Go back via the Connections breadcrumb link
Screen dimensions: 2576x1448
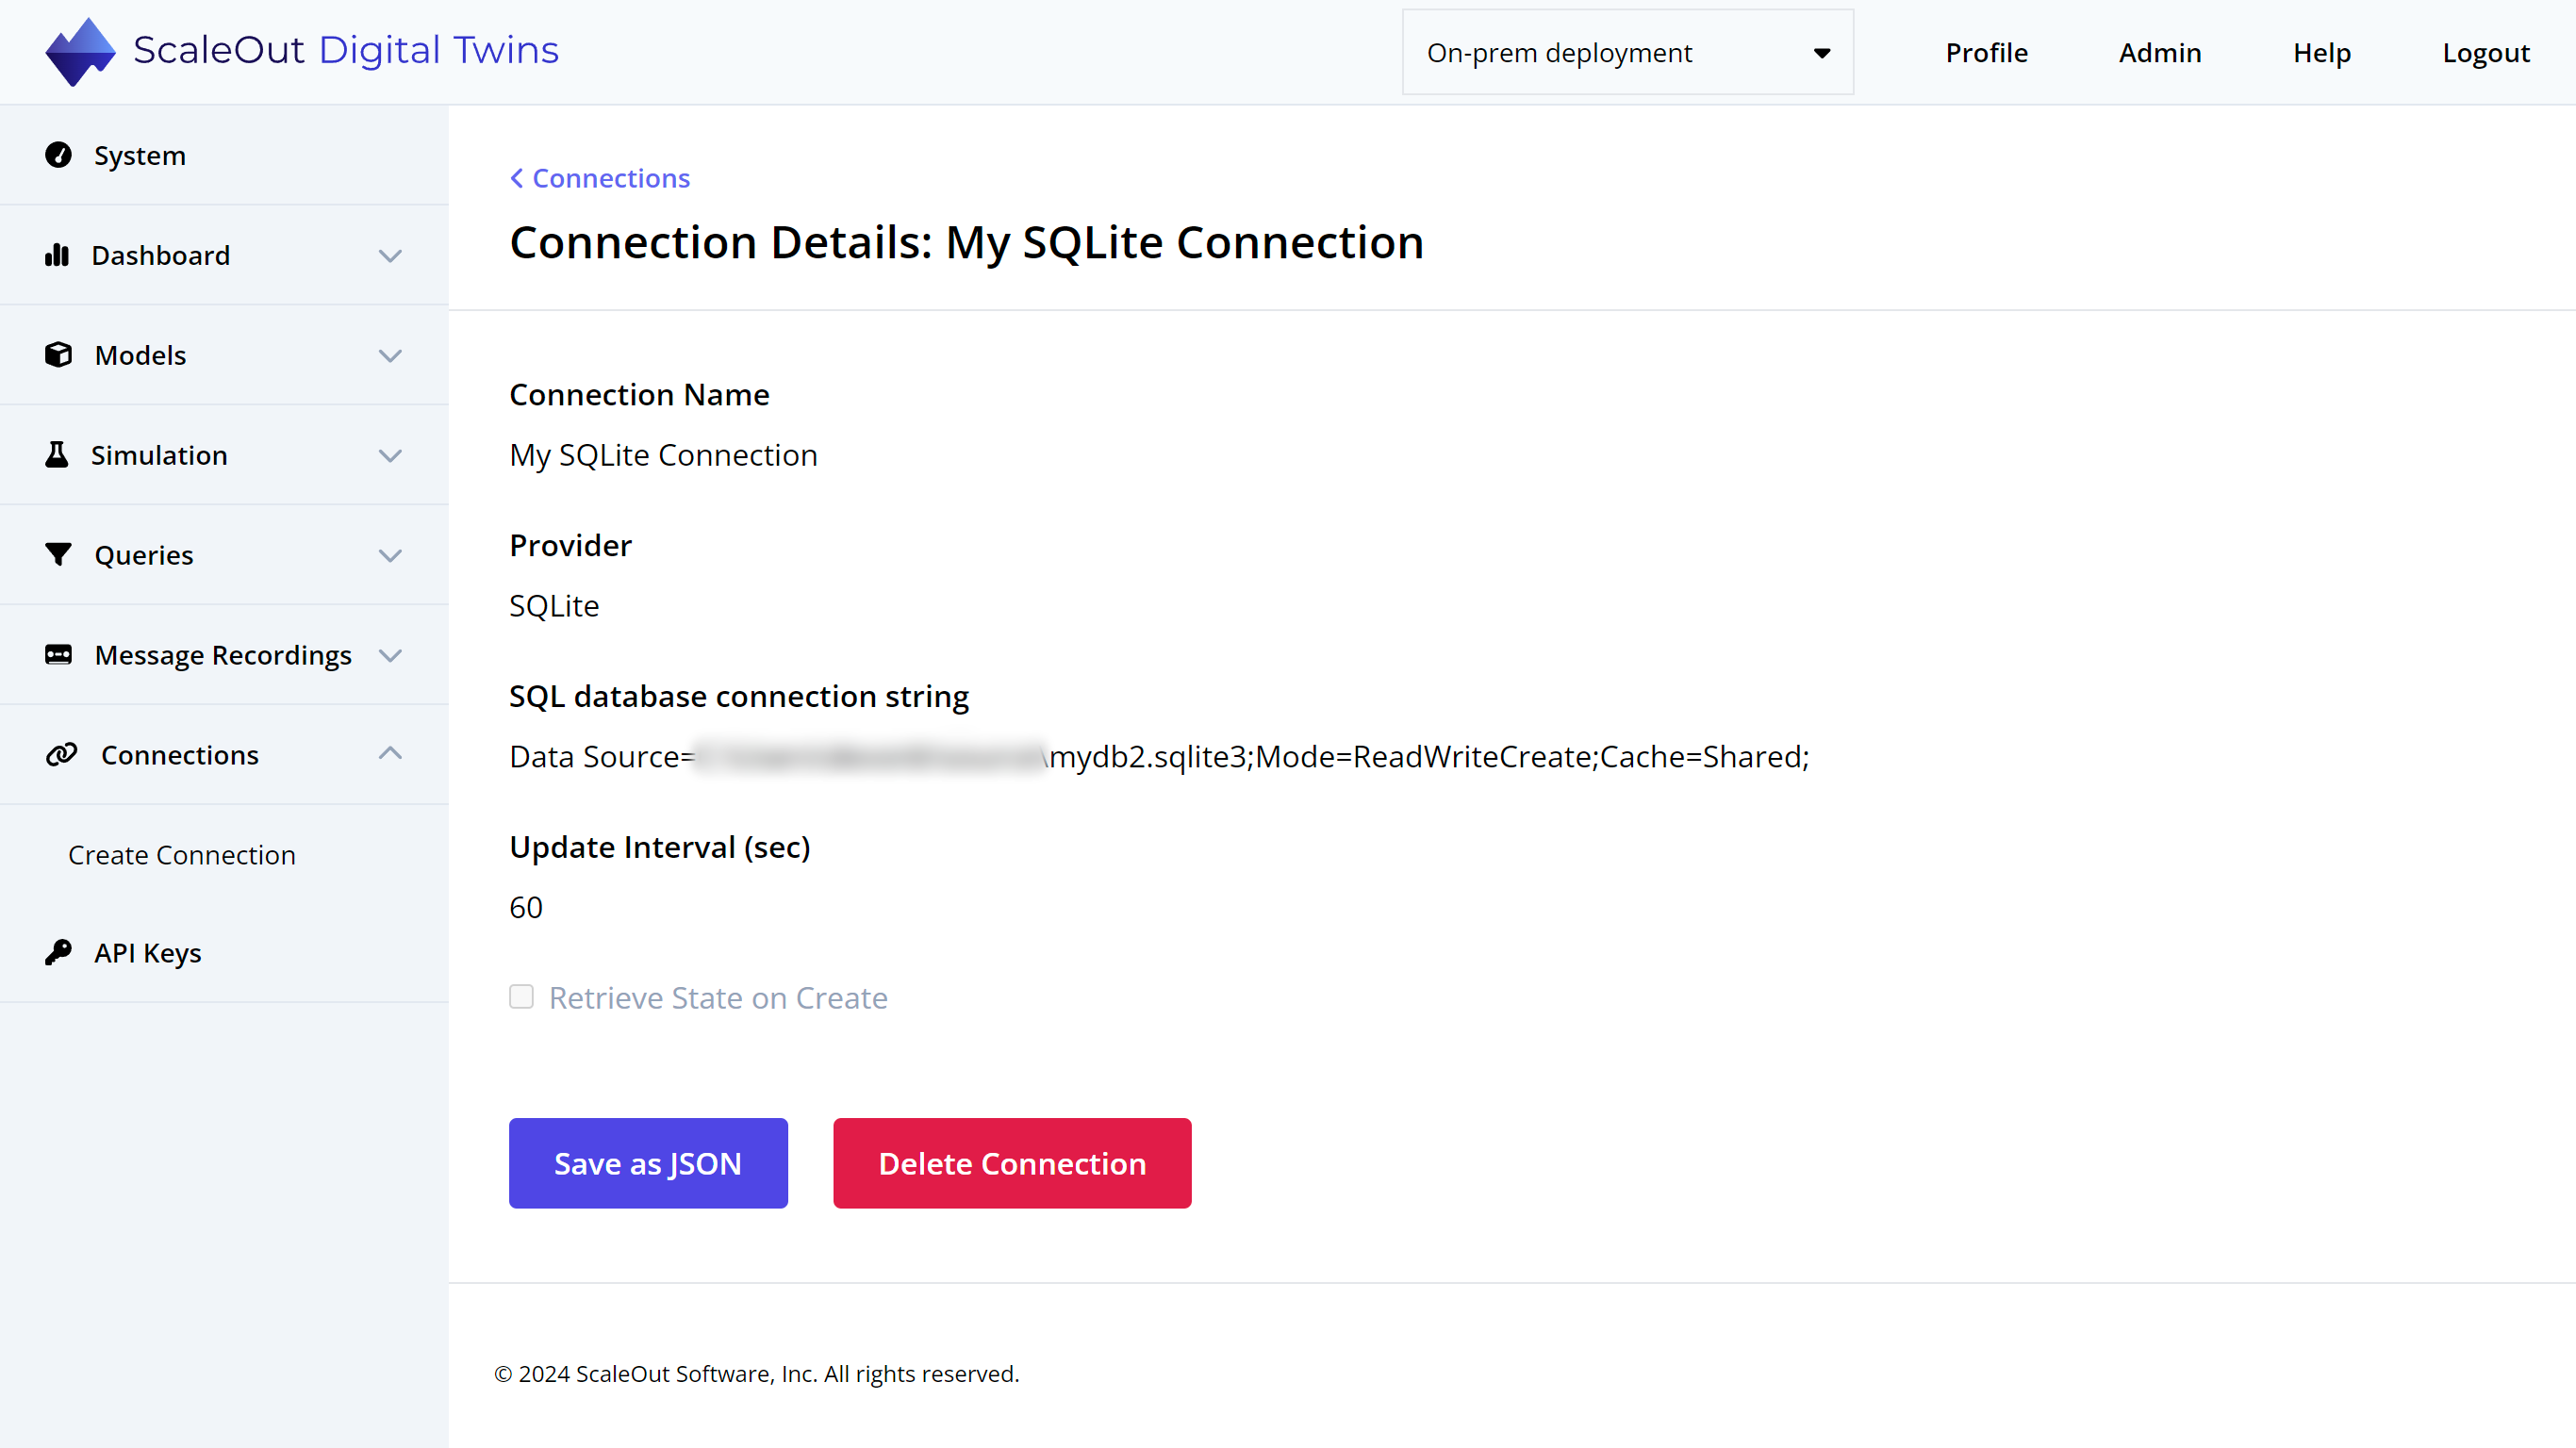610,178
